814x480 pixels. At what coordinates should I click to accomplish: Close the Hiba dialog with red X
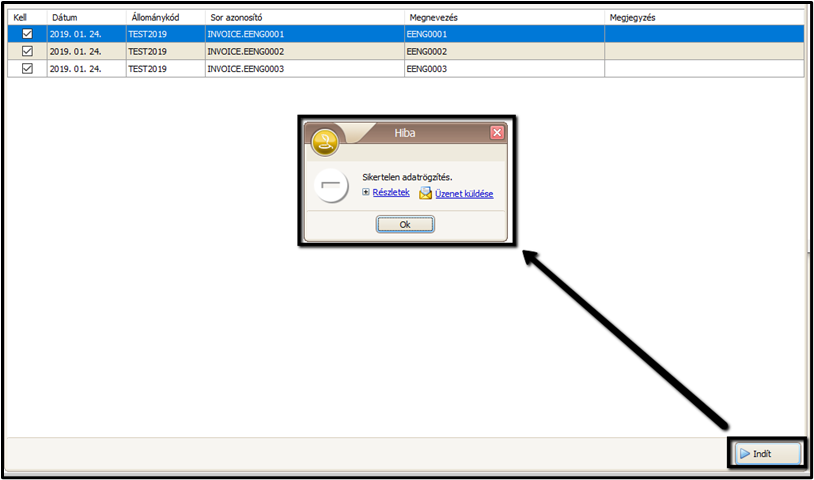click(x=497, y=133)
